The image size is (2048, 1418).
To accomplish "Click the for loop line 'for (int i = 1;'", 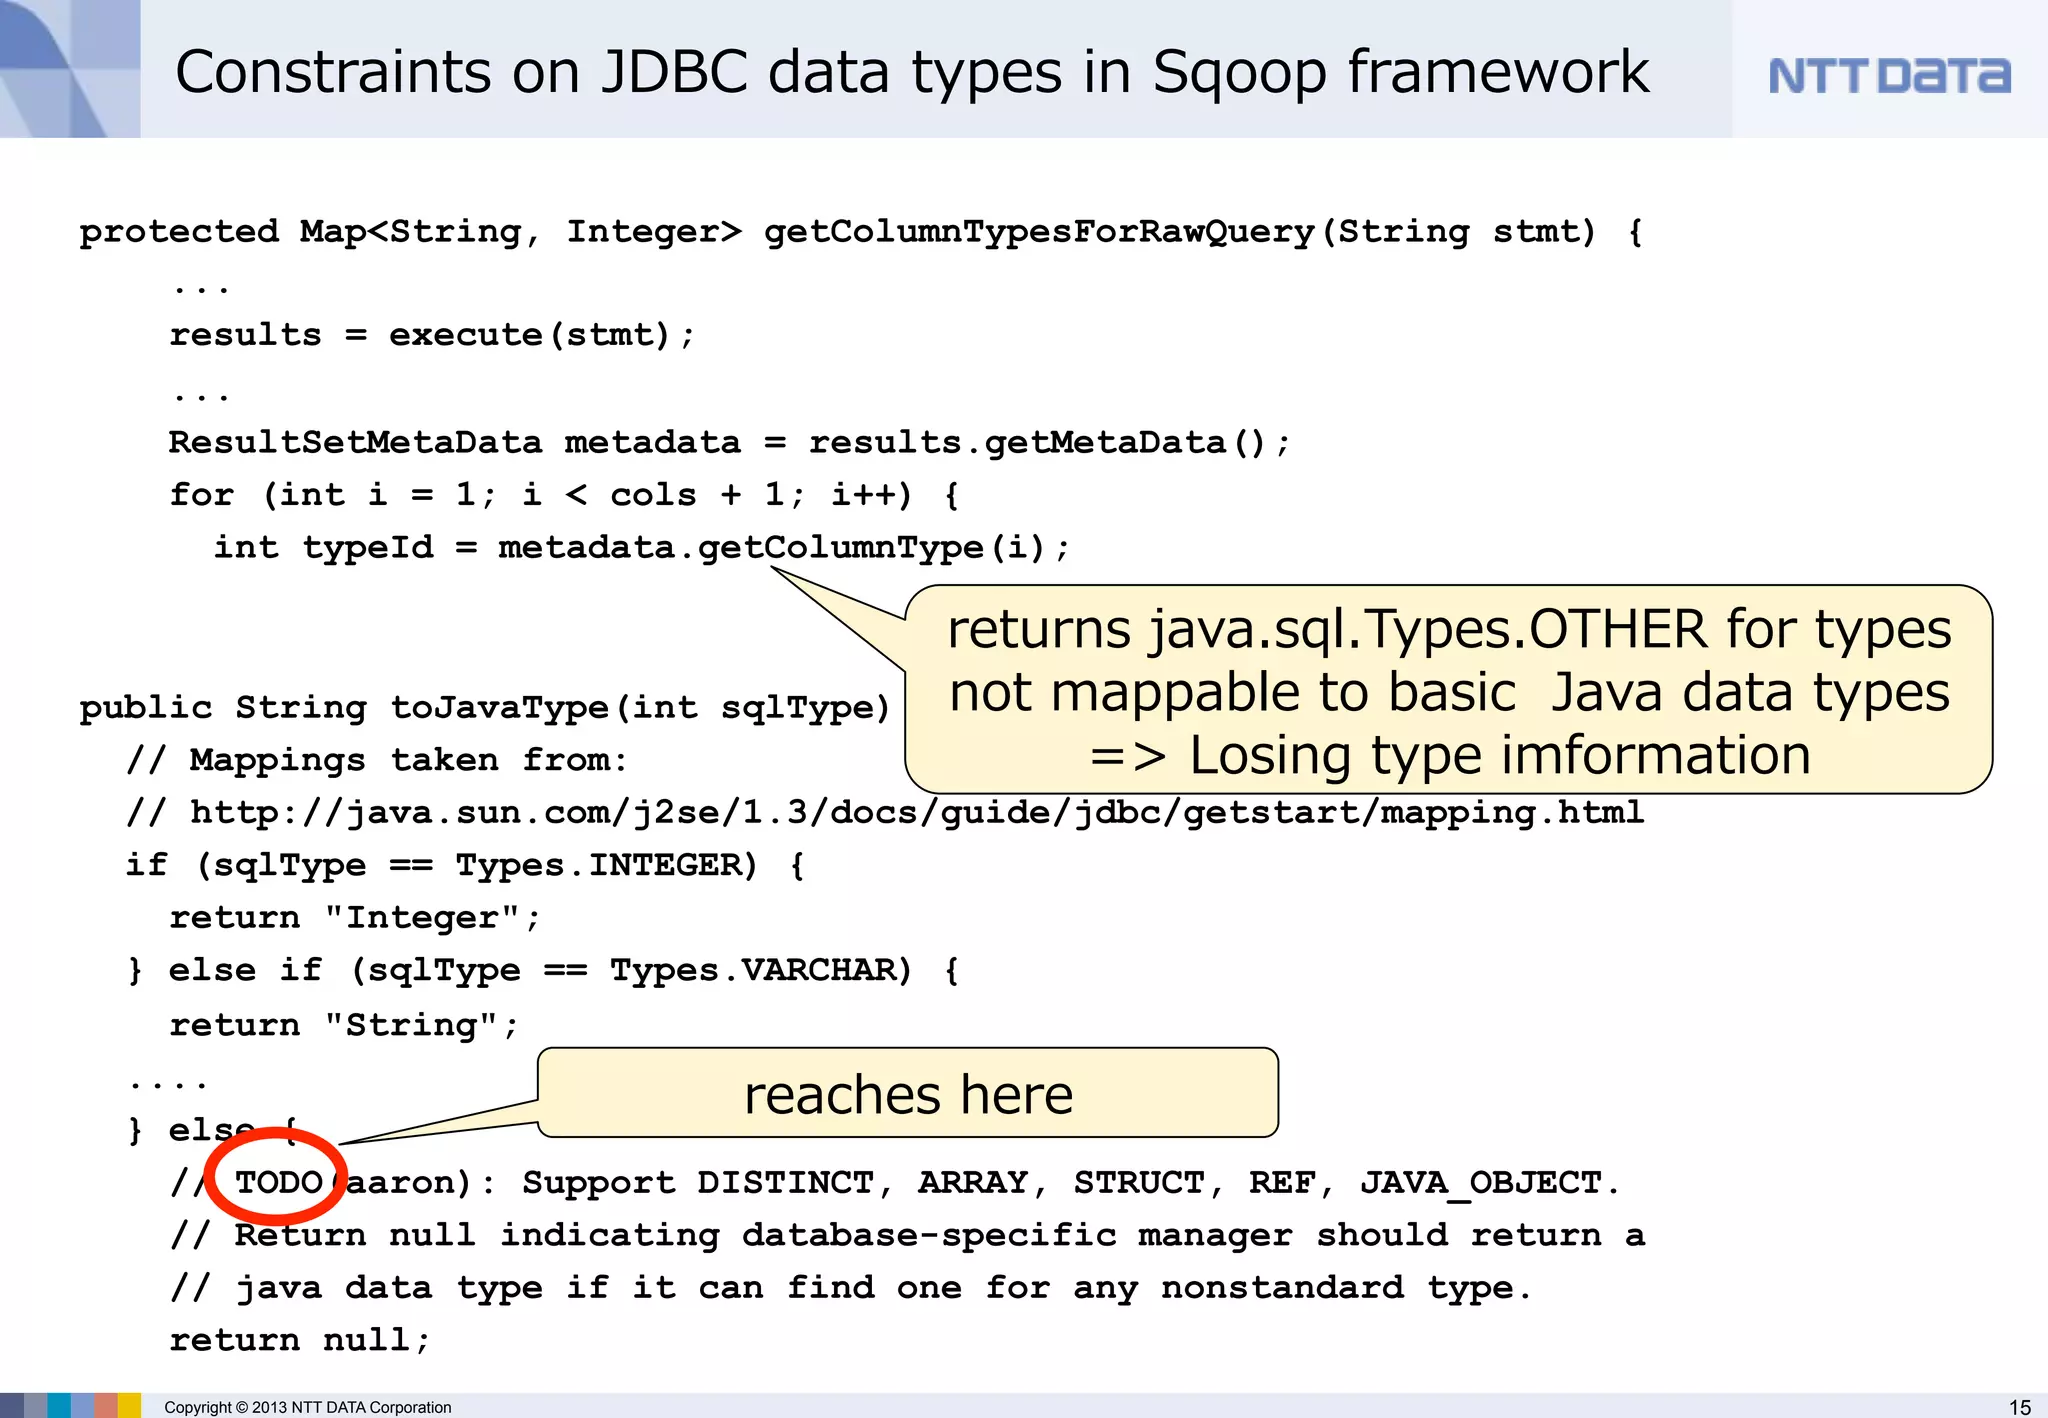I will (x=564, y=495).
